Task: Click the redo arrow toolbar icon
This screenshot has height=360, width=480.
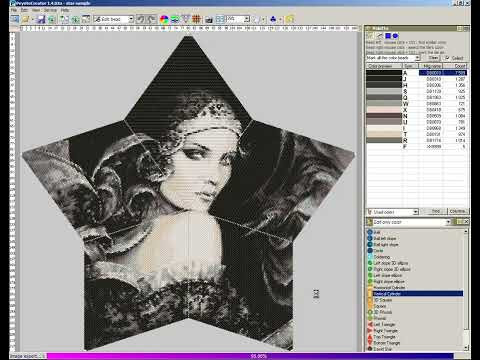Action: click(151, 19)
